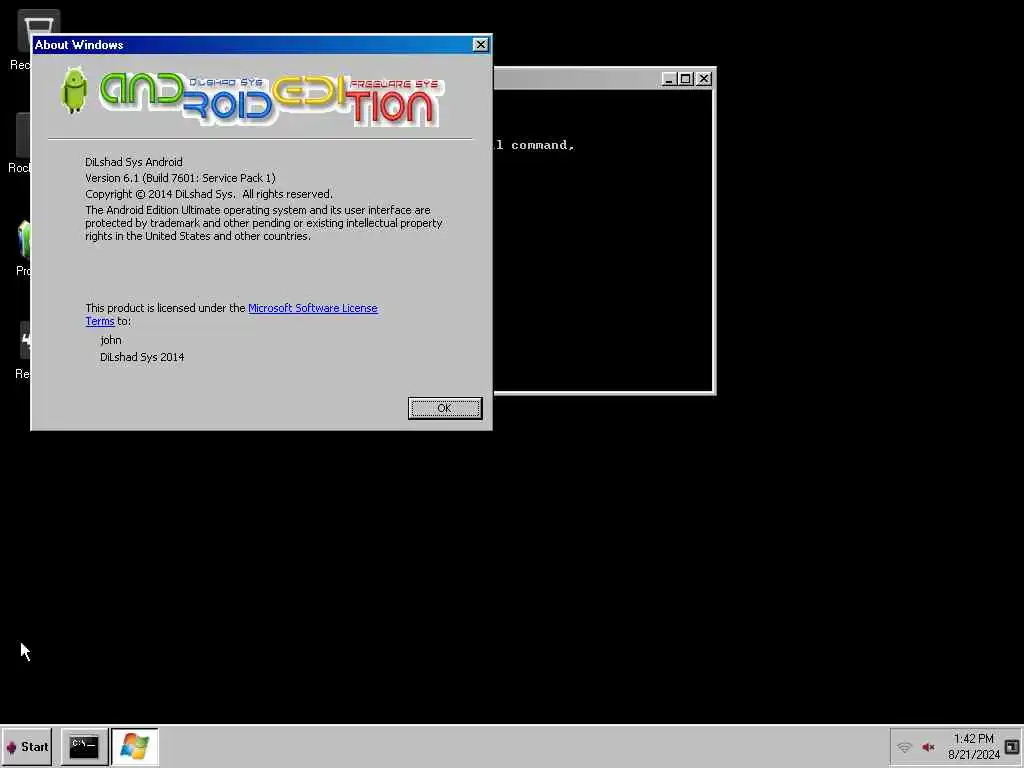The image size is (1024, 768).
Task: Click the 'Version 6.1 (Build 7601: Service Pack 1)' text
Action: (x=180, y=178)
